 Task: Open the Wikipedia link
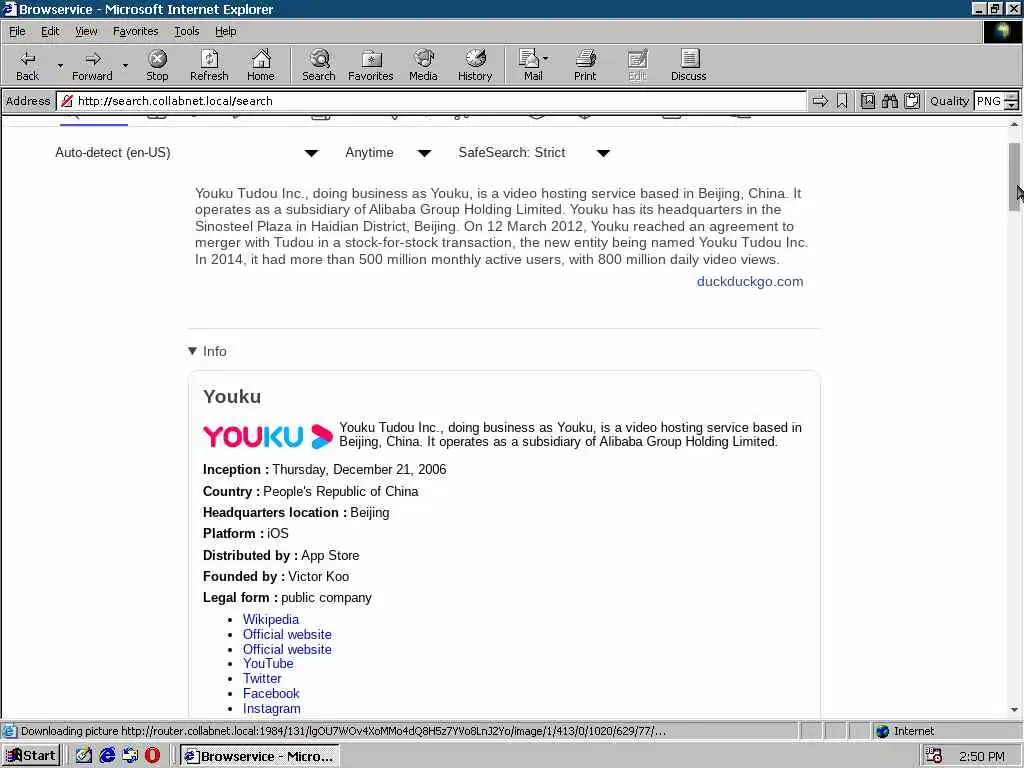click(271, 619)
